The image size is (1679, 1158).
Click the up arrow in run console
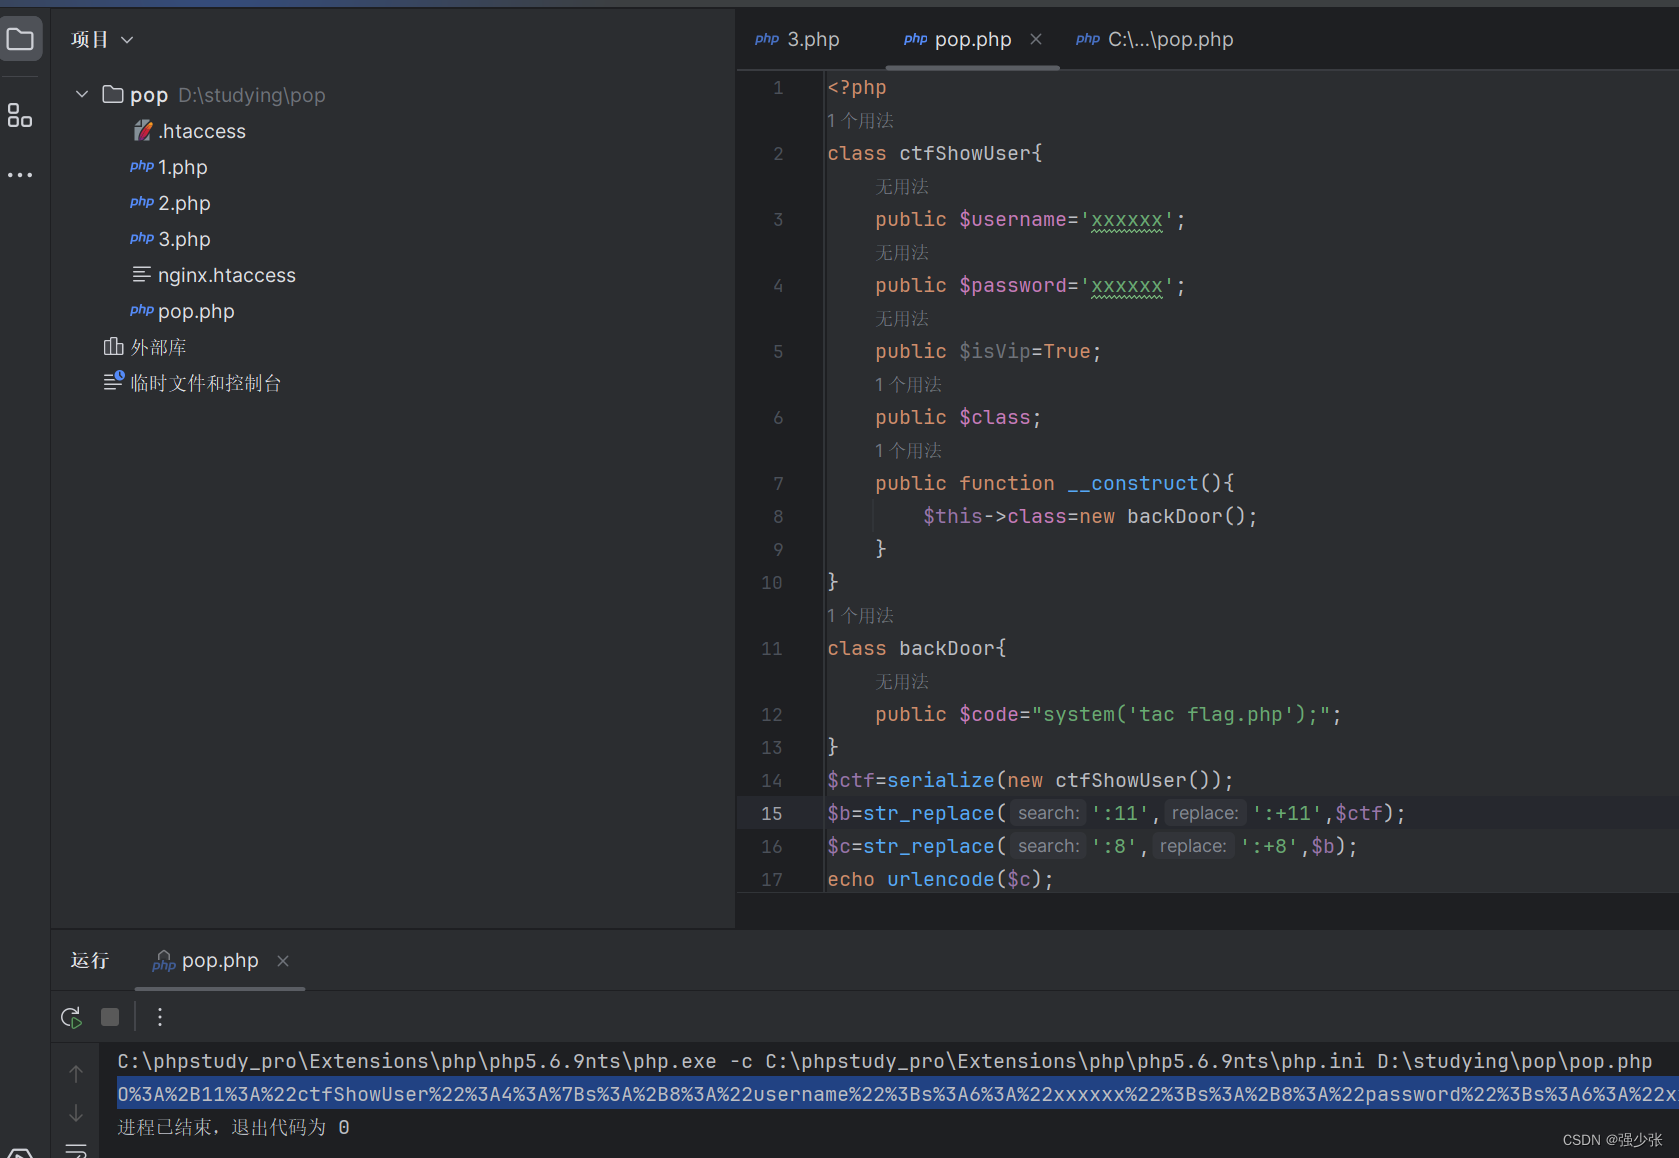76,1074
